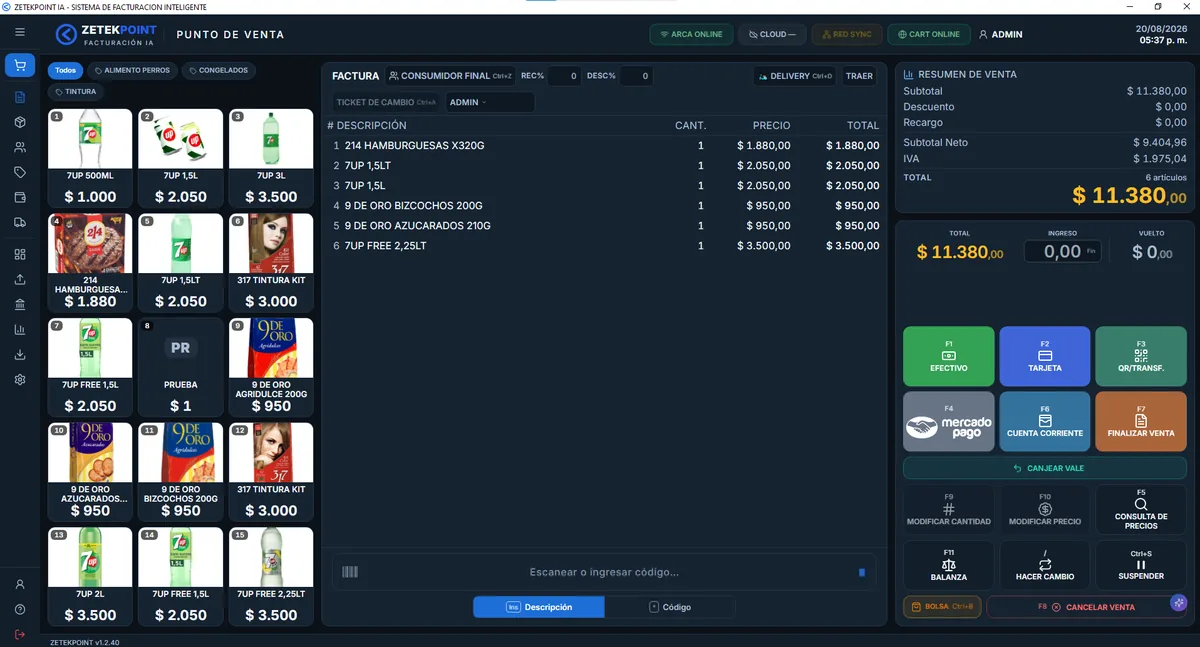The image size is (1200, 647).
Task: Click the purple AI sparkle floating button
Action: pyautogui.click(x=1179, y=603)
